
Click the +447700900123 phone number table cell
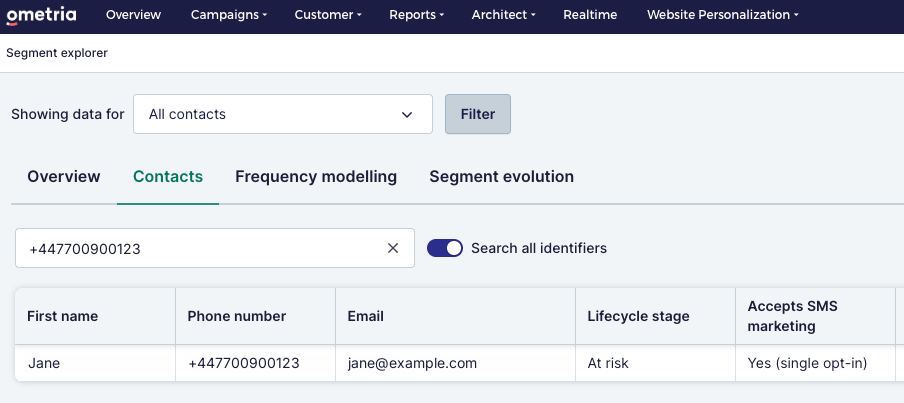[x=255, y=363]
